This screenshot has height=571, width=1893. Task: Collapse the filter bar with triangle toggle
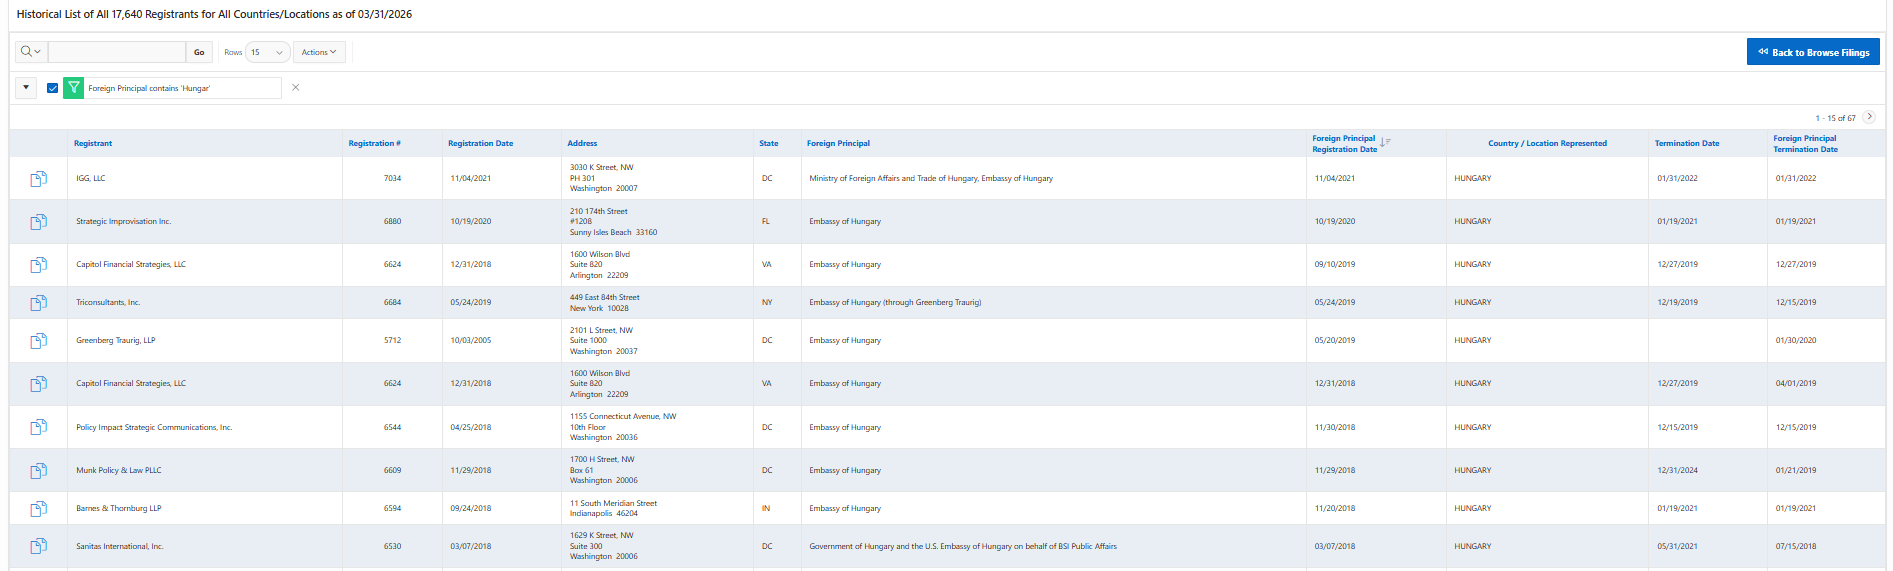[26, 88]
